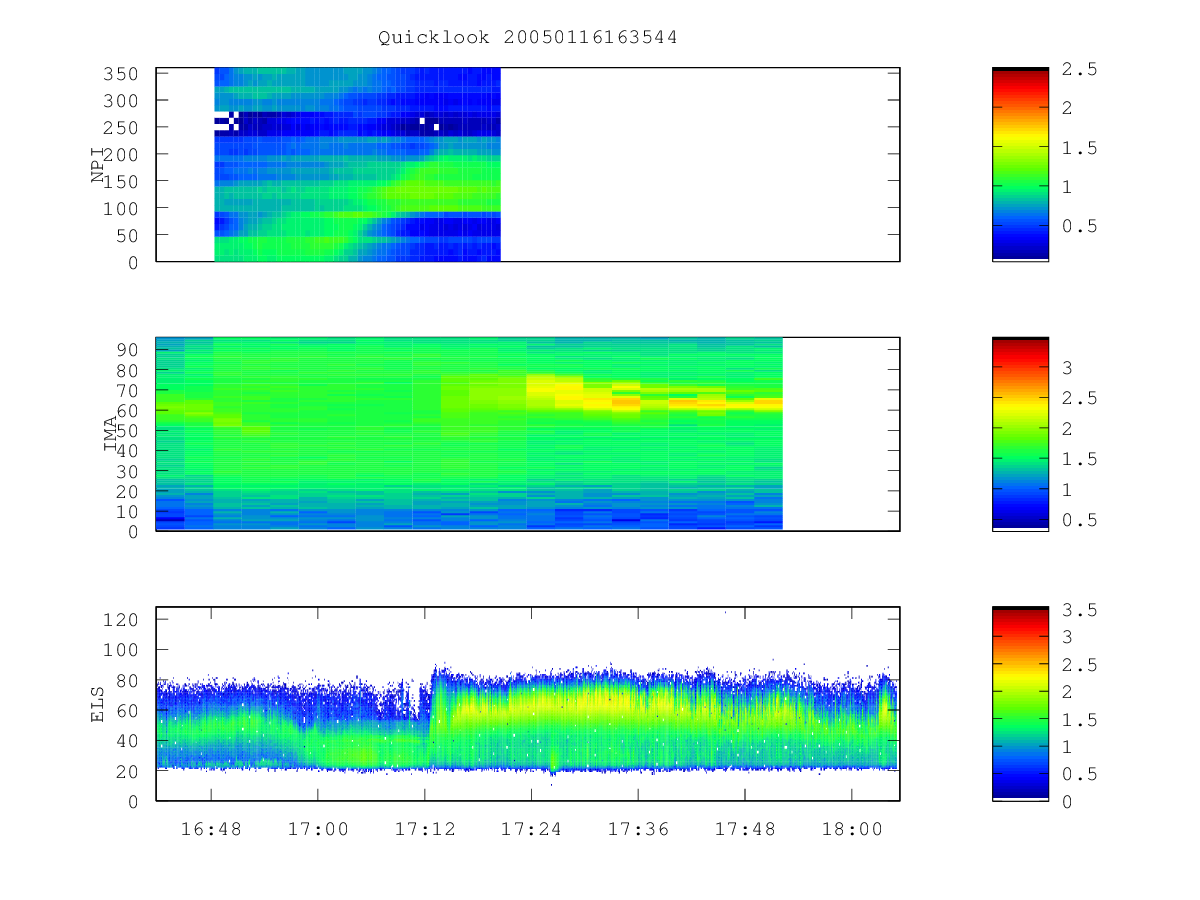The width and height of the screenshot is (1200, 900).
Task: Click the 17:36 time tick label
Action: pyautogui.click(x=638, y=829)
